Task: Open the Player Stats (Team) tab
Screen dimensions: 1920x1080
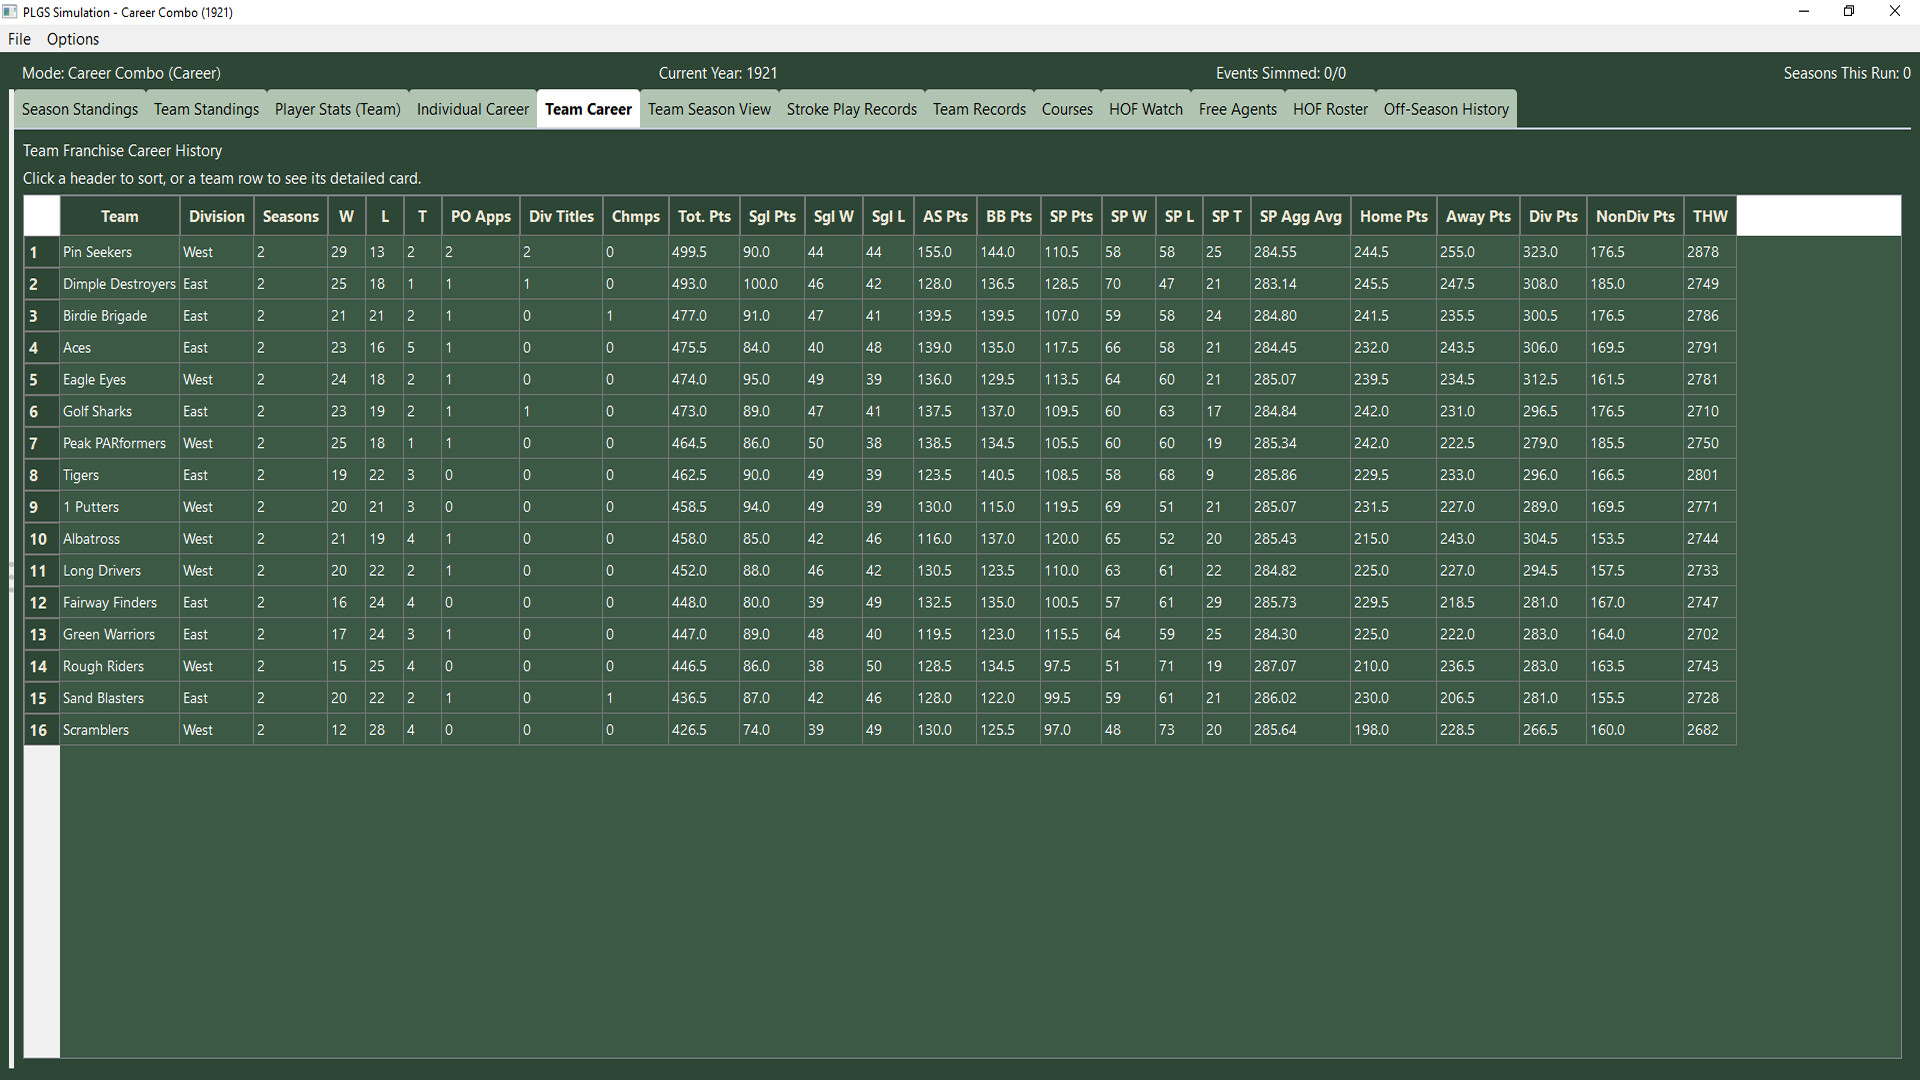Action: coord(337,109)
